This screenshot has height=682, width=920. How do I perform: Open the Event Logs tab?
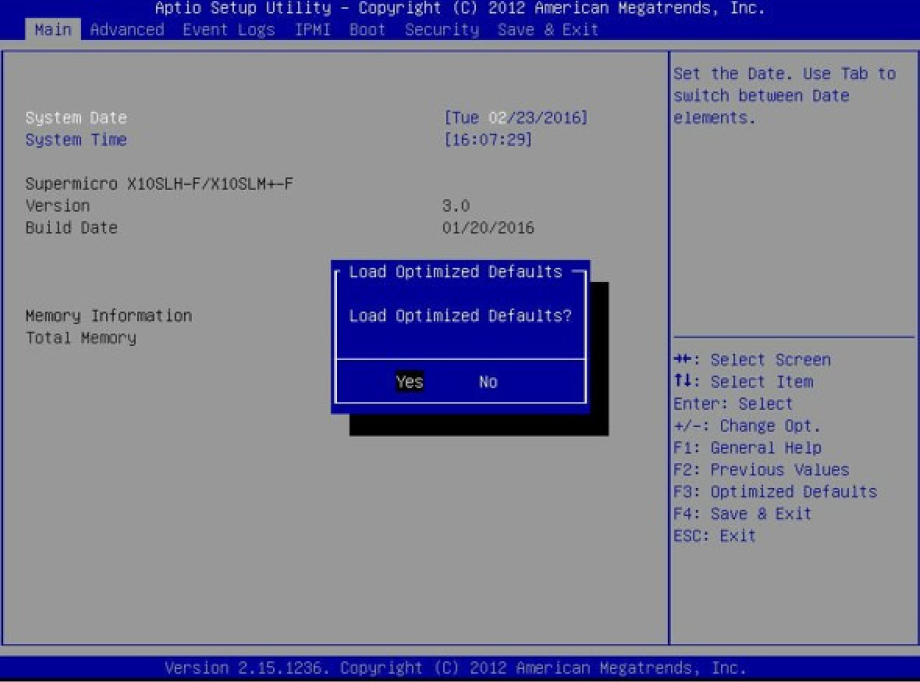[x=228, y=29]
